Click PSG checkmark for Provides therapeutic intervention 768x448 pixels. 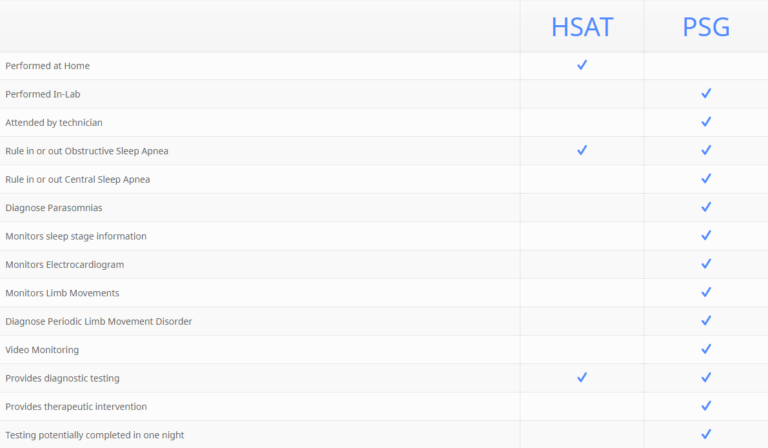(x=706, y=406)
